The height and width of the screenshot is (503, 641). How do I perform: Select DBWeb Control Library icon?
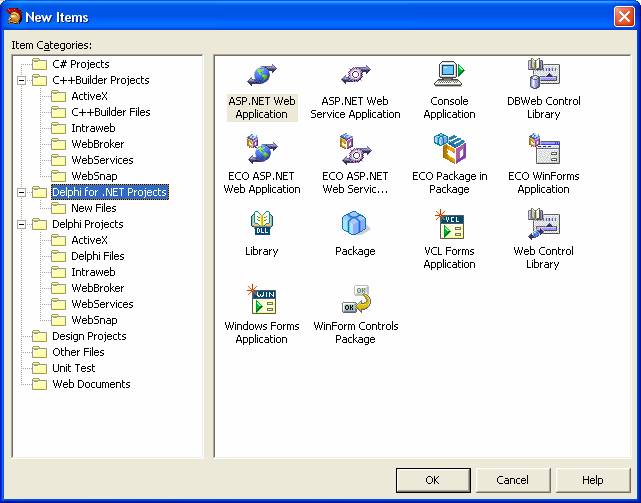pos(543,74)
